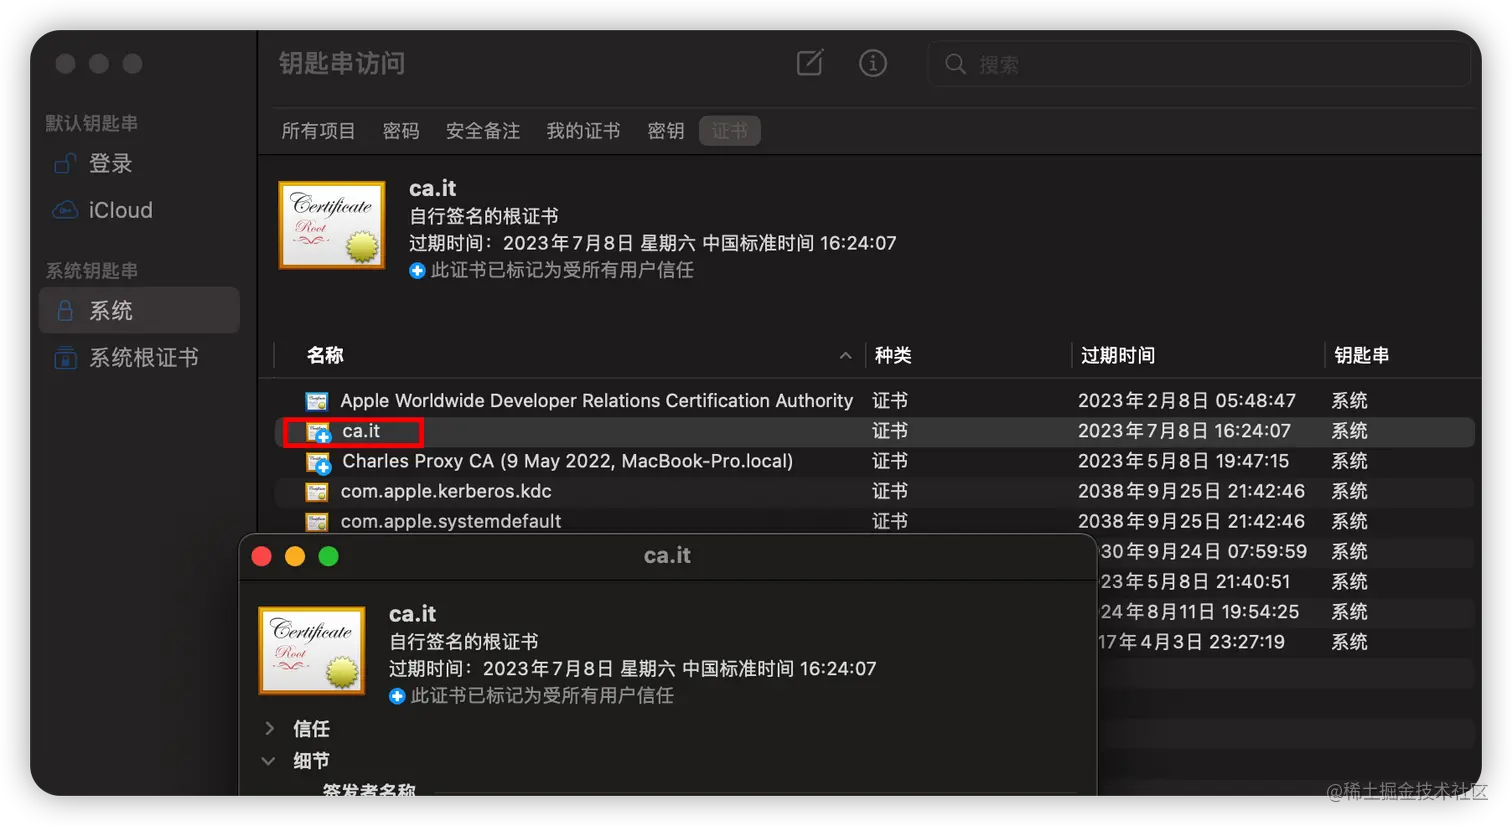Select 系统根证书 keychain in sidebar

[x=139, y=357]
